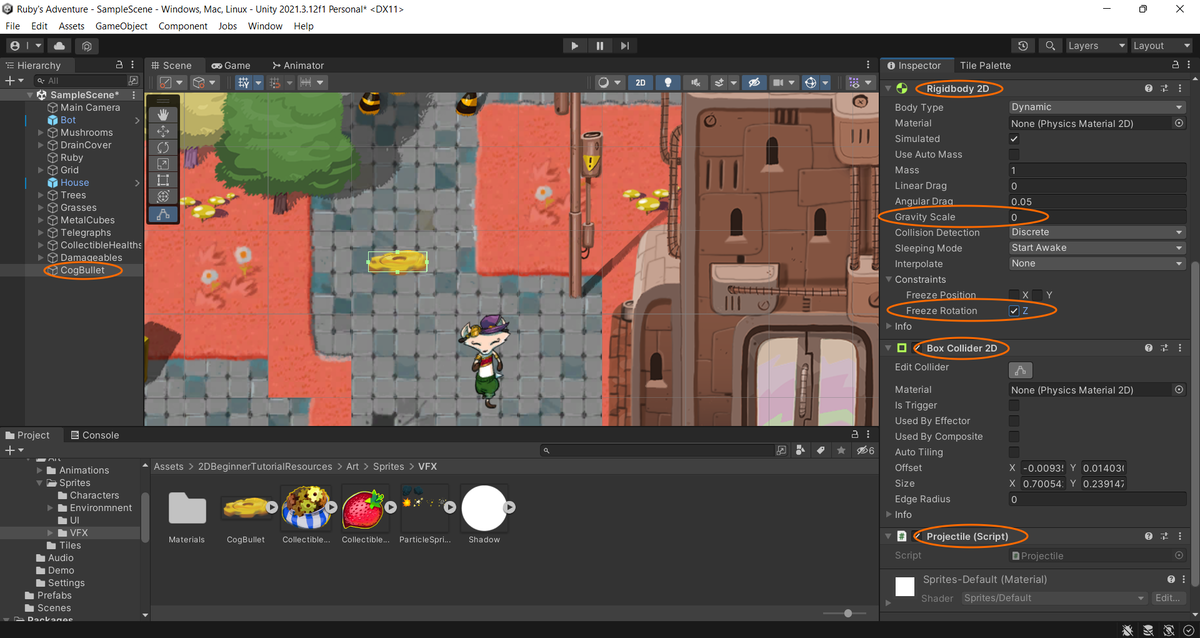Lock the Inspector panel
The height and width of the screenshot is (638, 1200).
[1175, 65]
